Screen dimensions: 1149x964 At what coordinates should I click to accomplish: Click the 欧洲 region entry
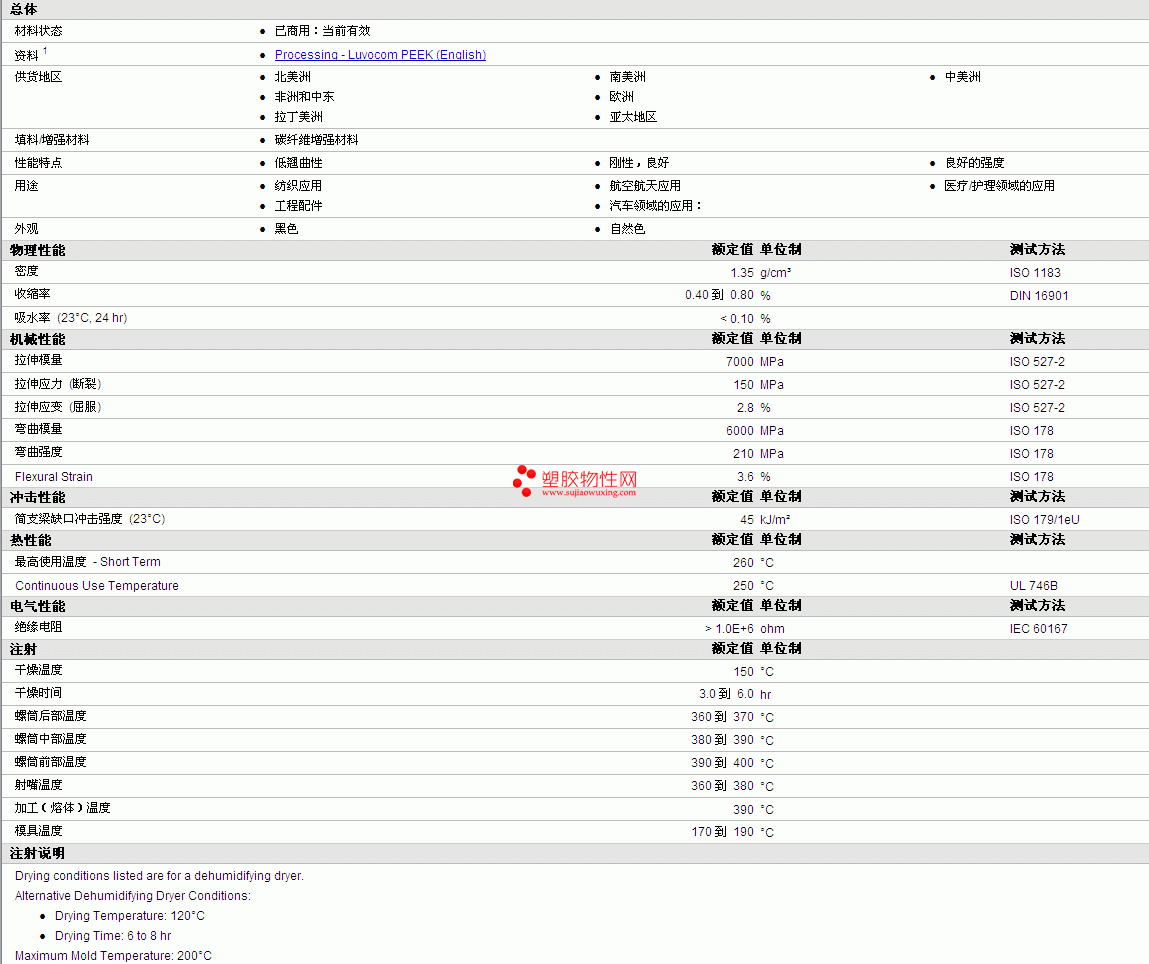621,97
